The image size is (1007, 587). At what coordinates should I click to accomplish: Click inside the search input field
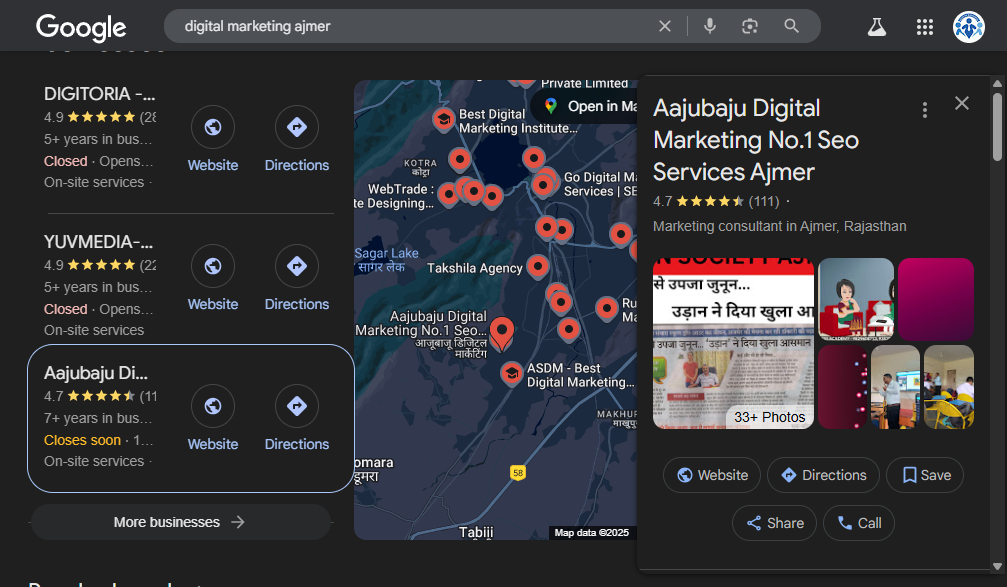(410, 26)
